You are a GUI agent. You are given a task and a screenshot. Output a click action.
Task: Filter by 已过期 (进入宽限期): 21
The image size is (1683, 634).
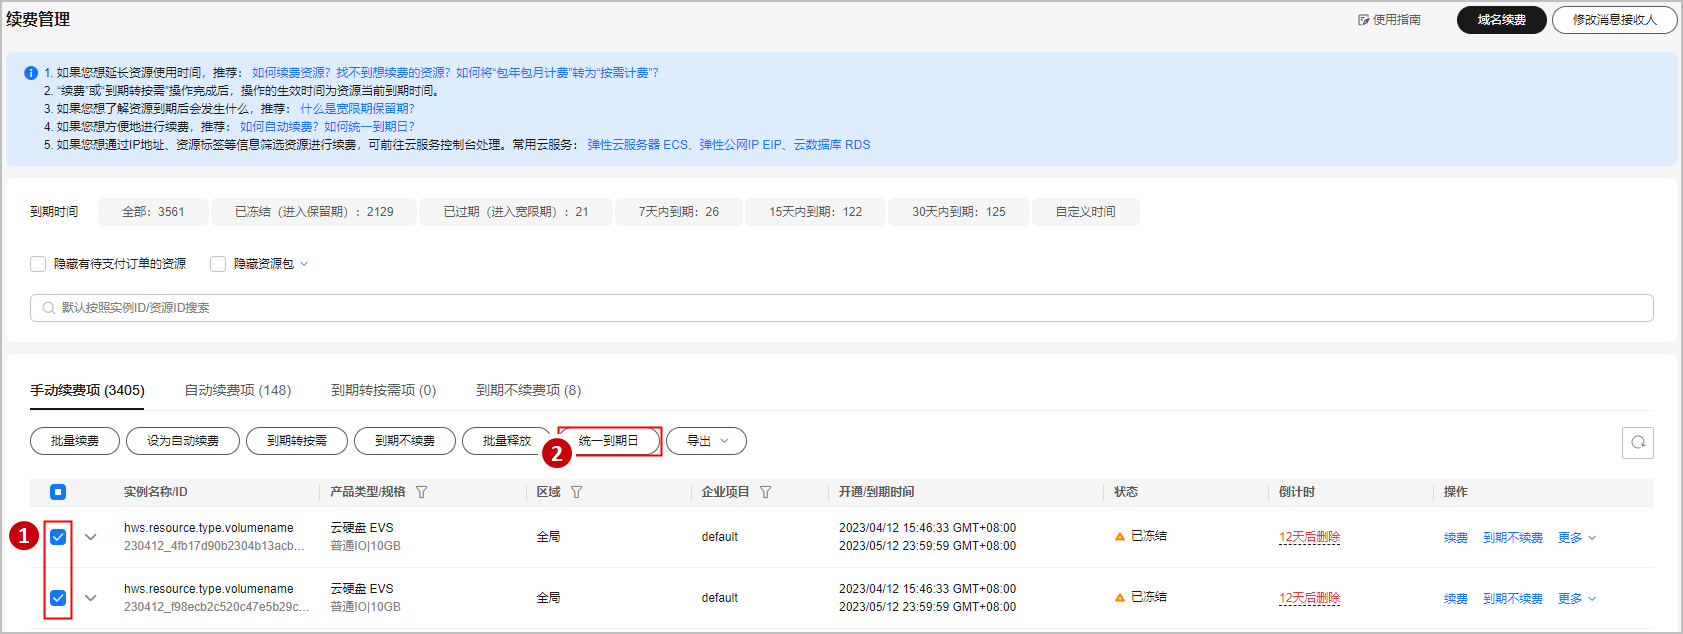click(x=516, y=212)
